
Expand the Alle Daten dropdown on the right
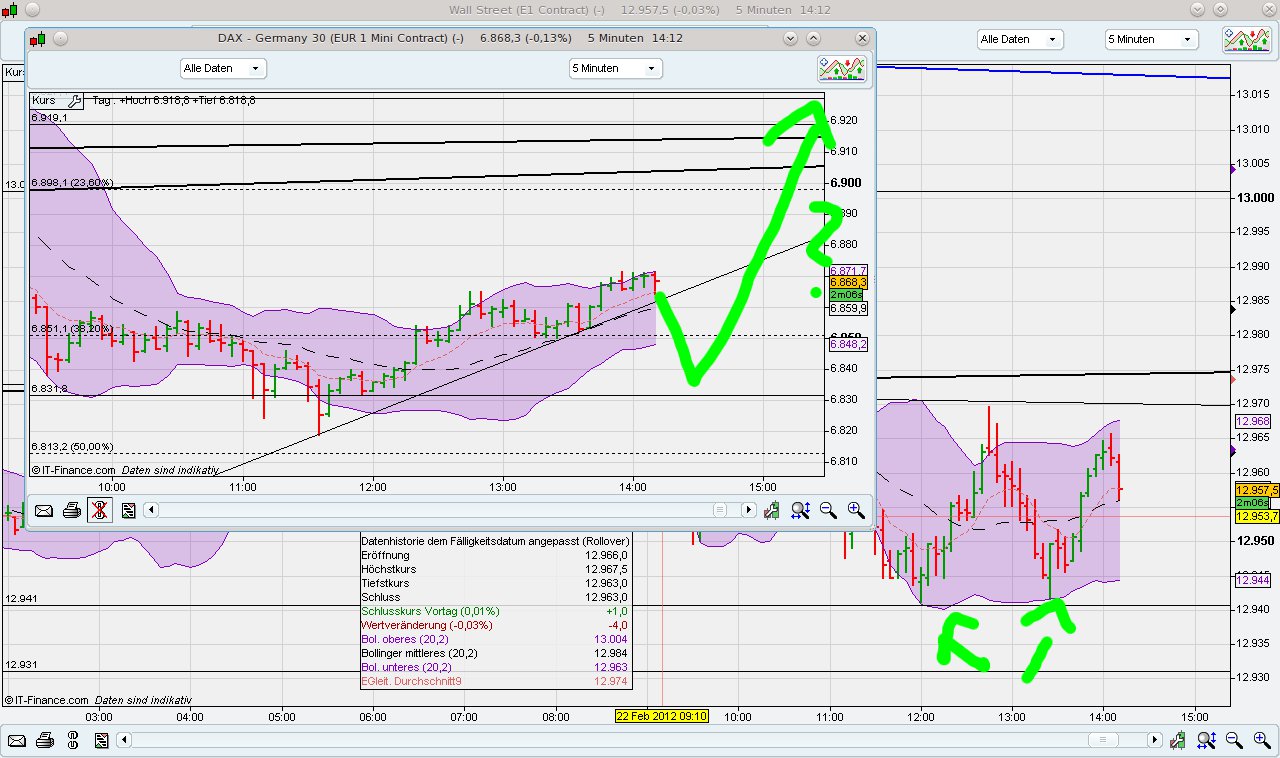(x=1019, y=39)
